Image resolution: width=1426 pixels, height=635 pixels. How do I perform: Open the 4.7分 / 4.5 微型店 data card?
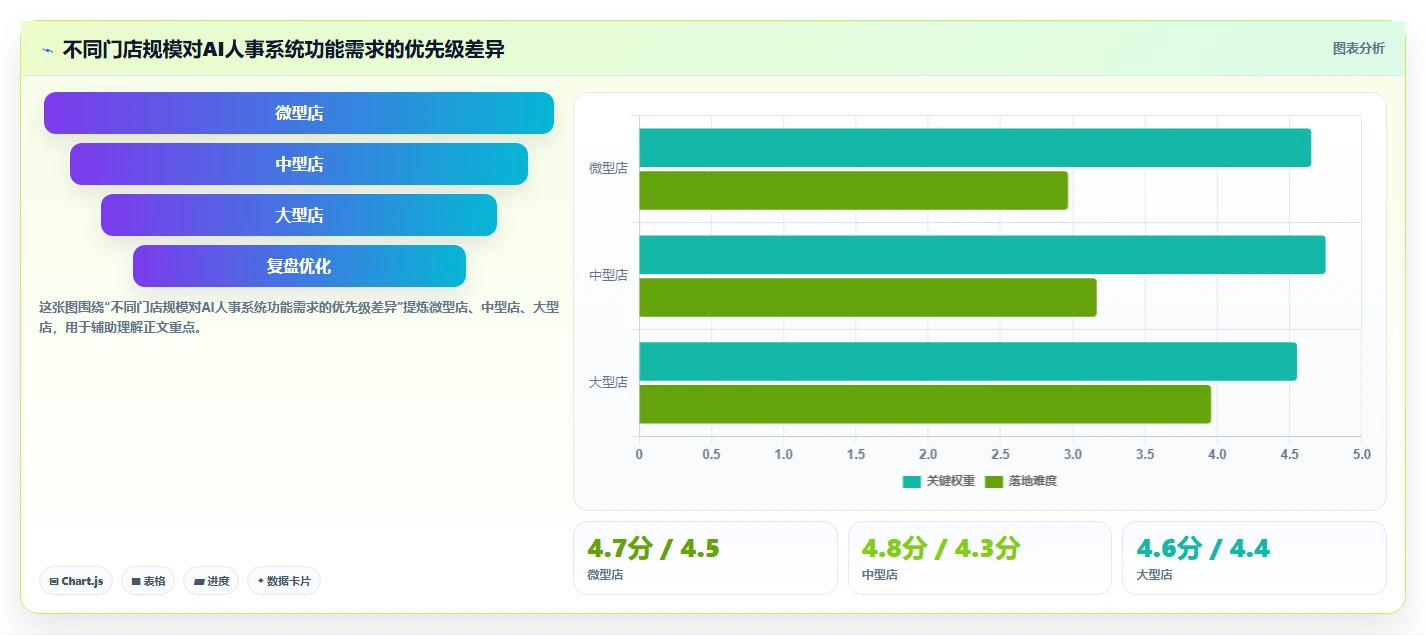pos(705,558)
